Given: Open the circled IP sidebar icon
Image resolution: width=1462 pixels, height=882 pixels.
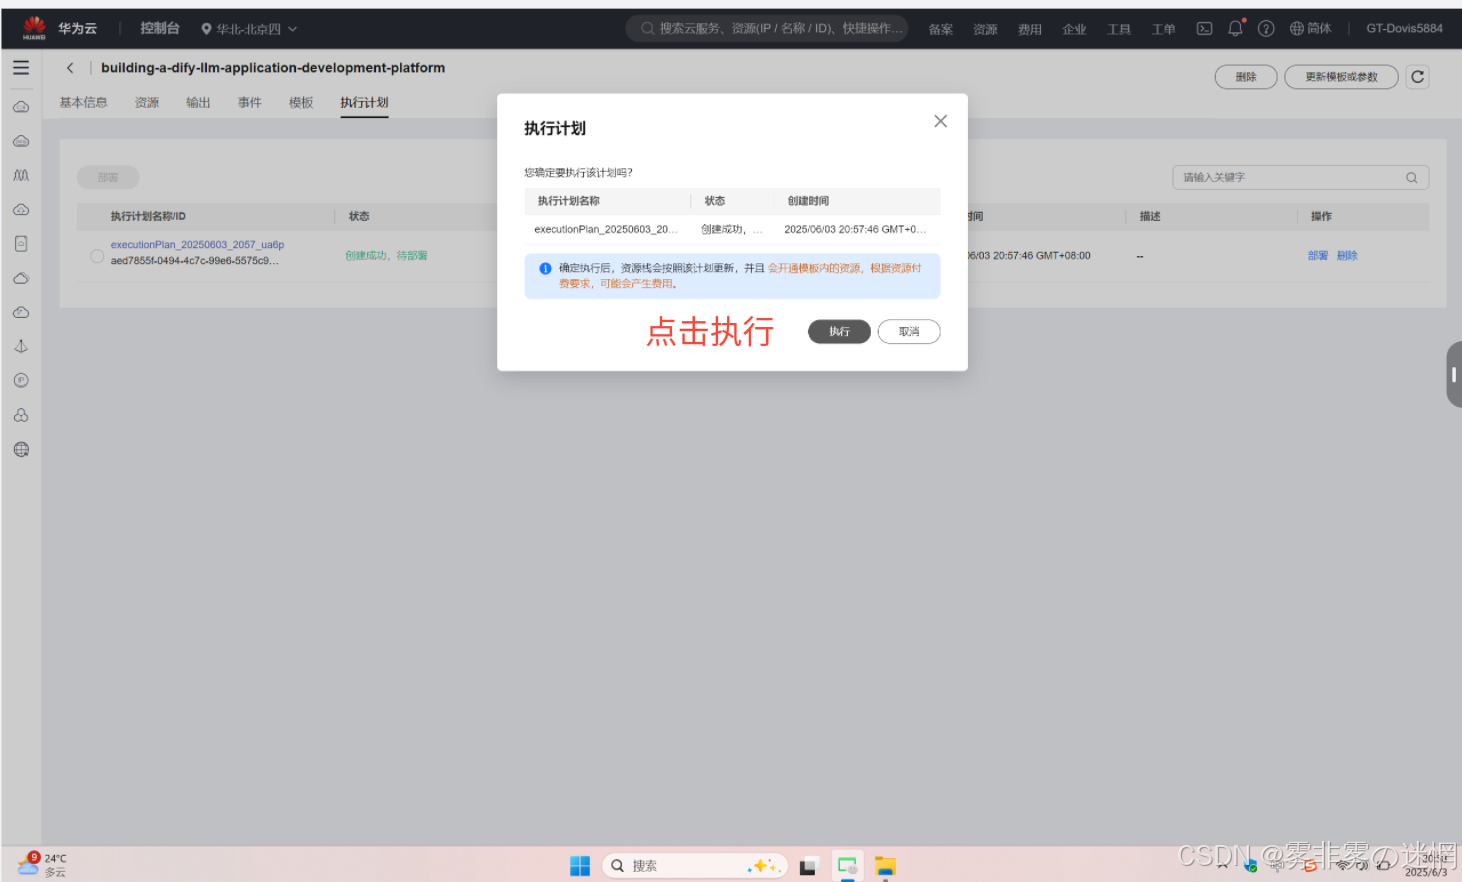Looking at the screenshot, I should click(x=21, y=380).
